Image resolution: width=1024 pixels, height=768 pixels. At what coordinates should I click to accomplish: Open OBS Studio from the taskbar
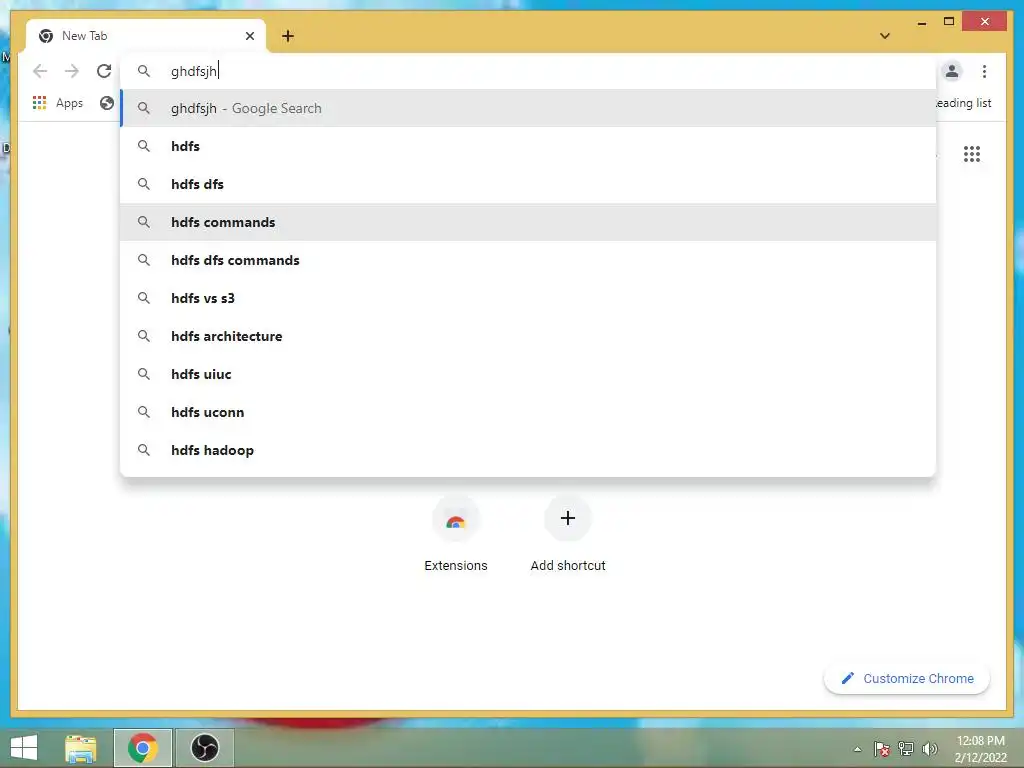click(204, 748)
